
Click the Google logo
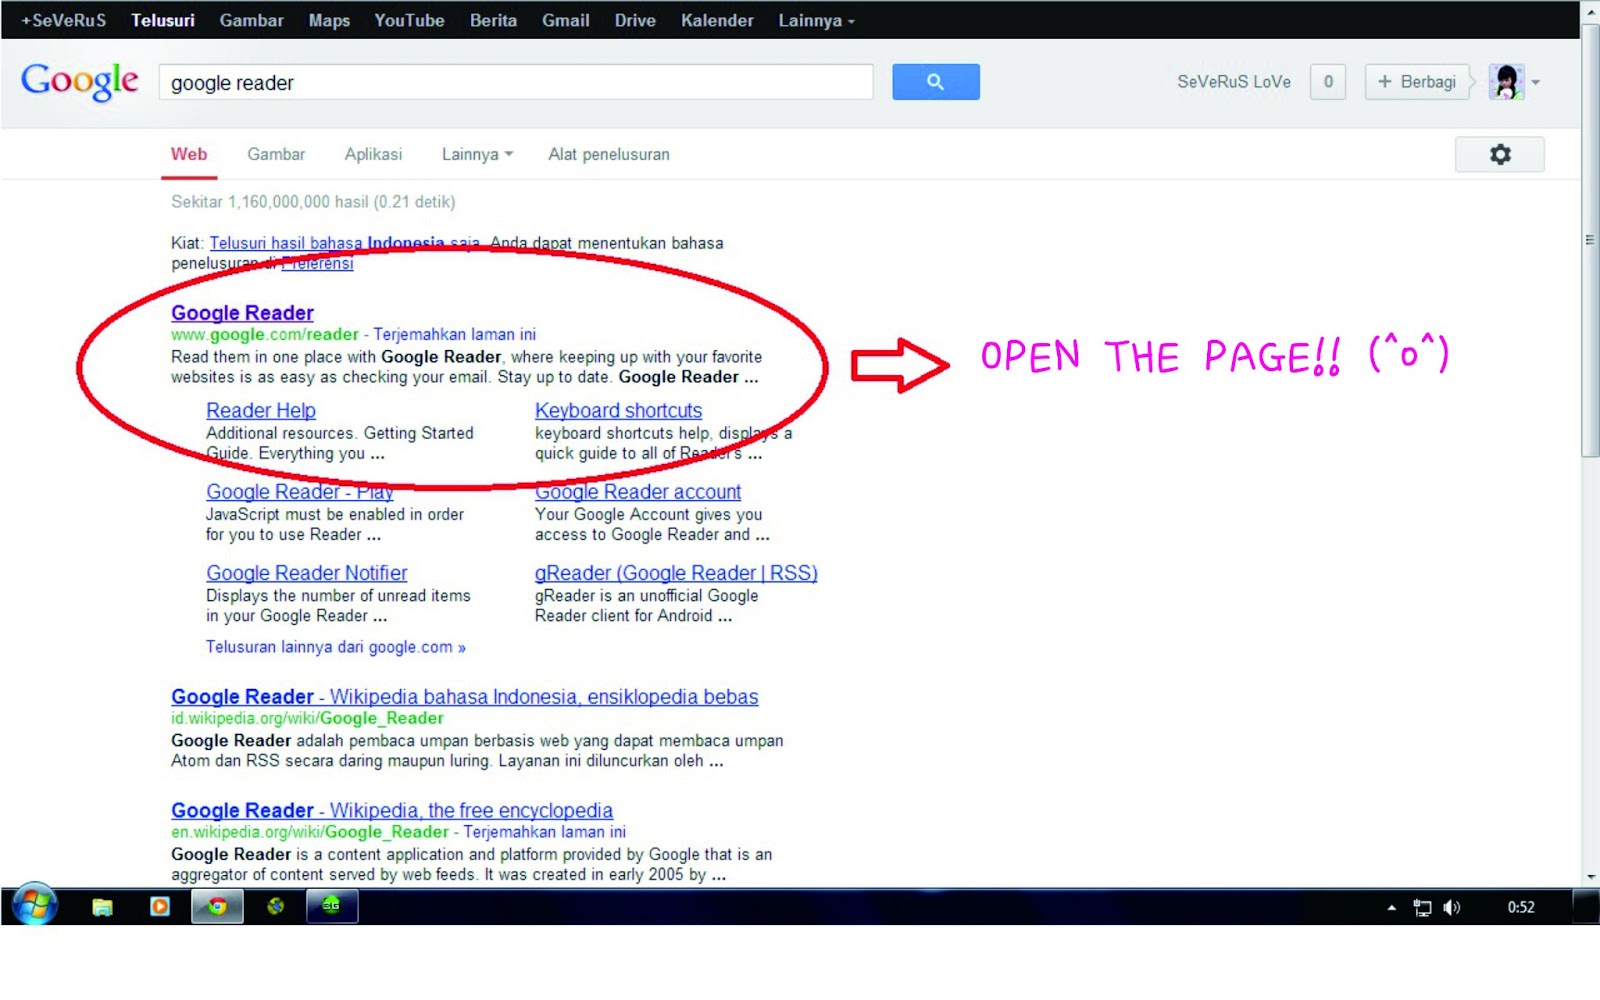(80, 81)
